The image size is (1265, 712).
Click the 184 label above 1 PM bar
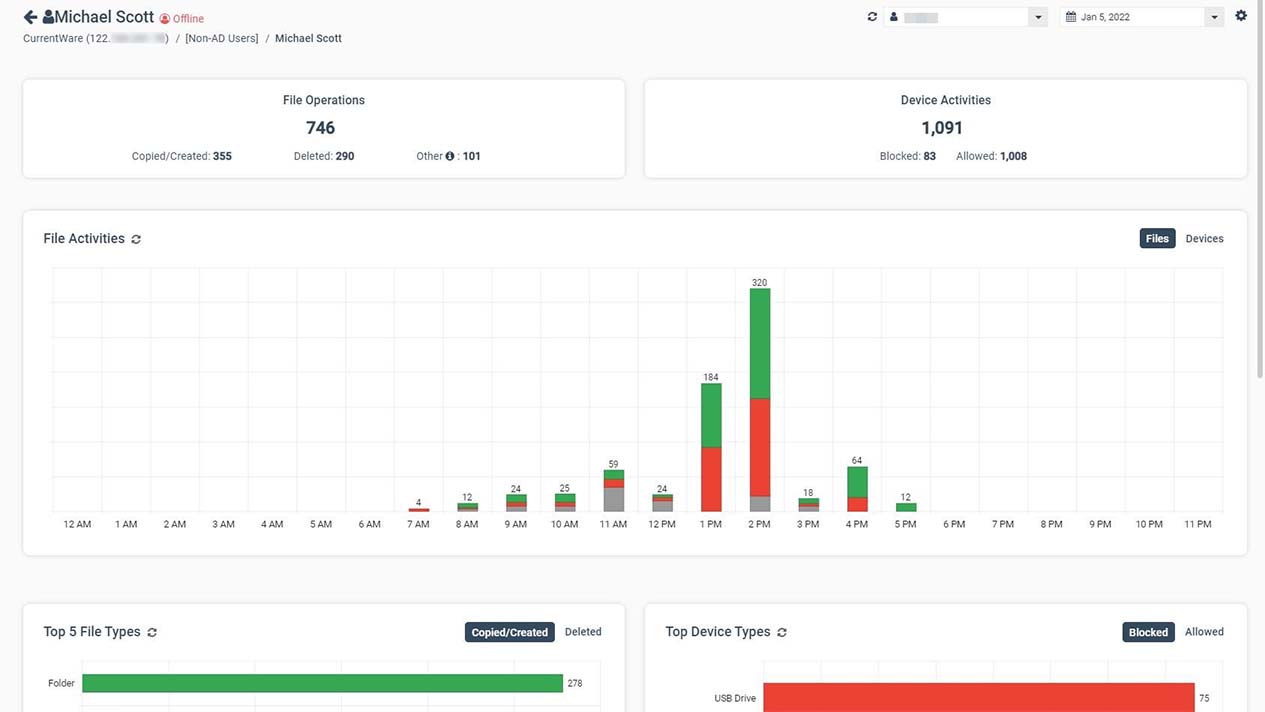[711, 378]
